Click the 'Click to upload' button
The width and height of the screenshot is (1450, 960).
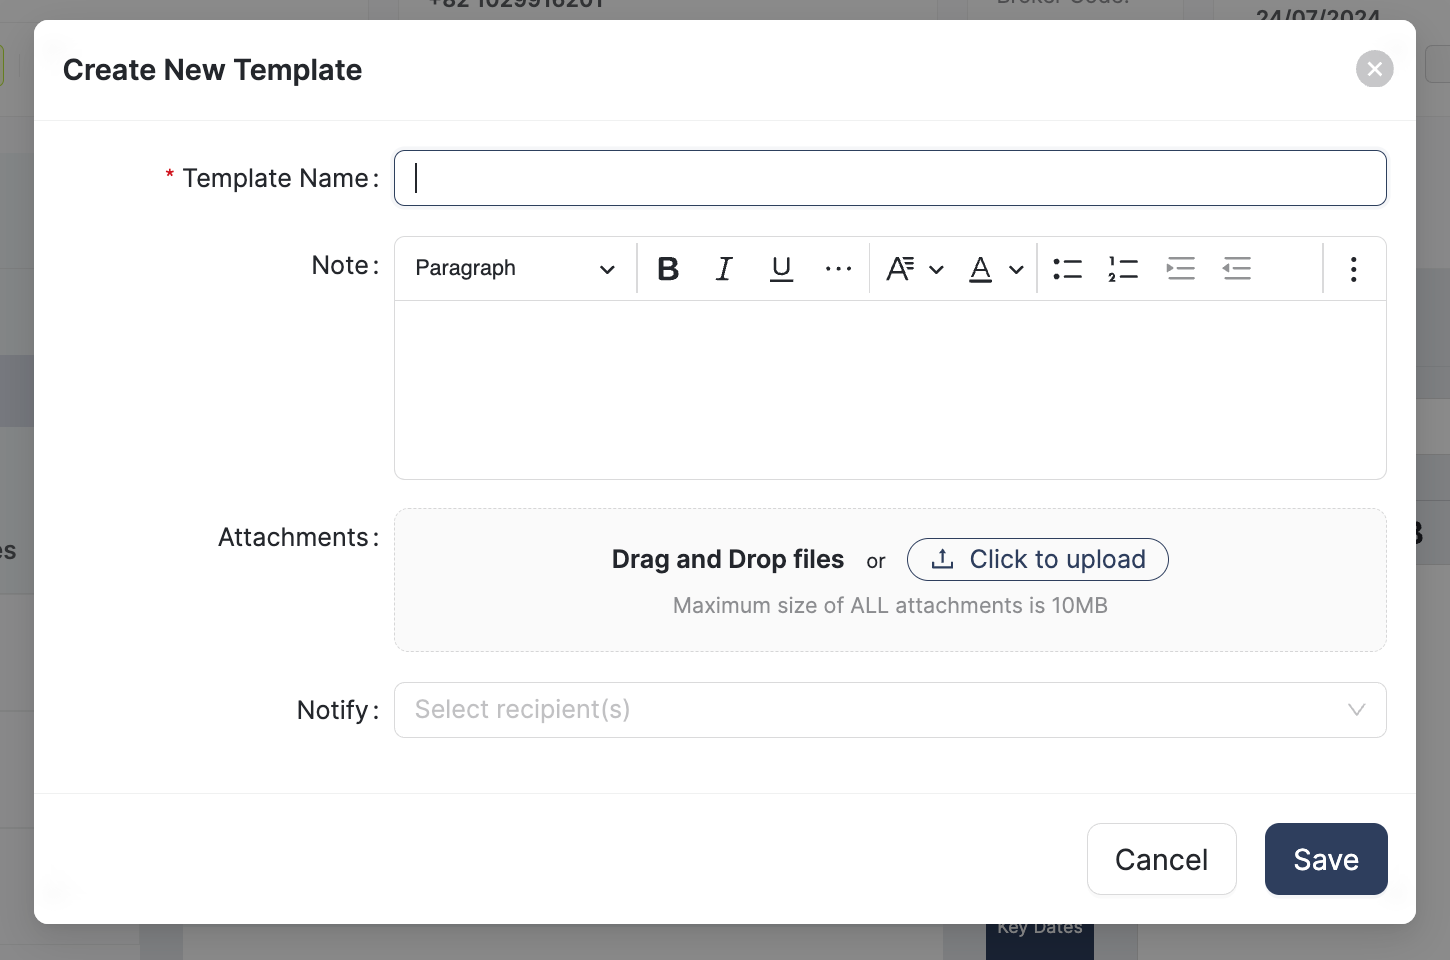(x=1037, y=560)
